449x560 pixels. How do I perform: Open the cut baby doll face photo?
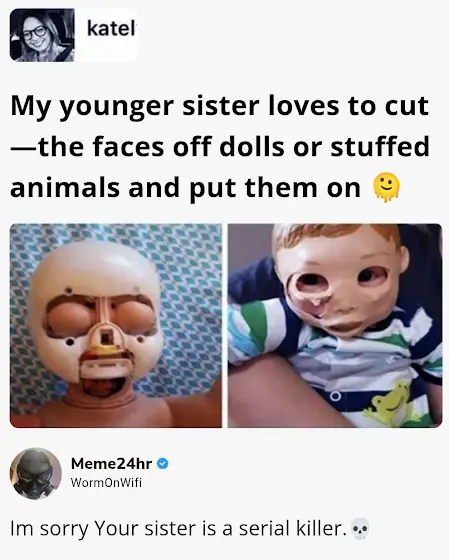[x=335, y=325]
